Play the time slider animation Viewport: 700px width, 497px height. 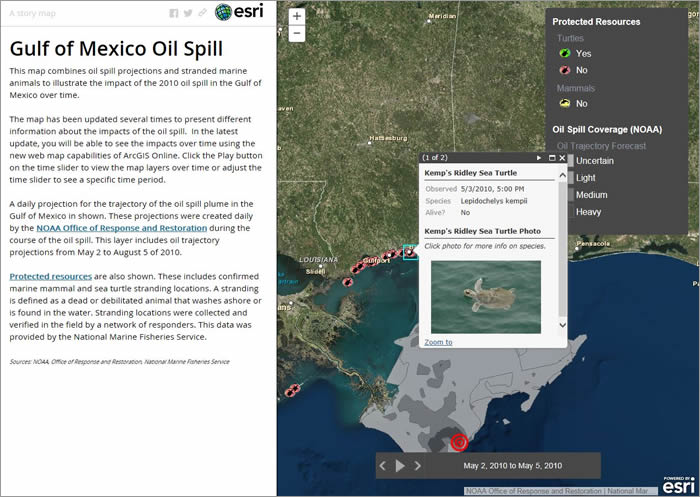[400, 466]
